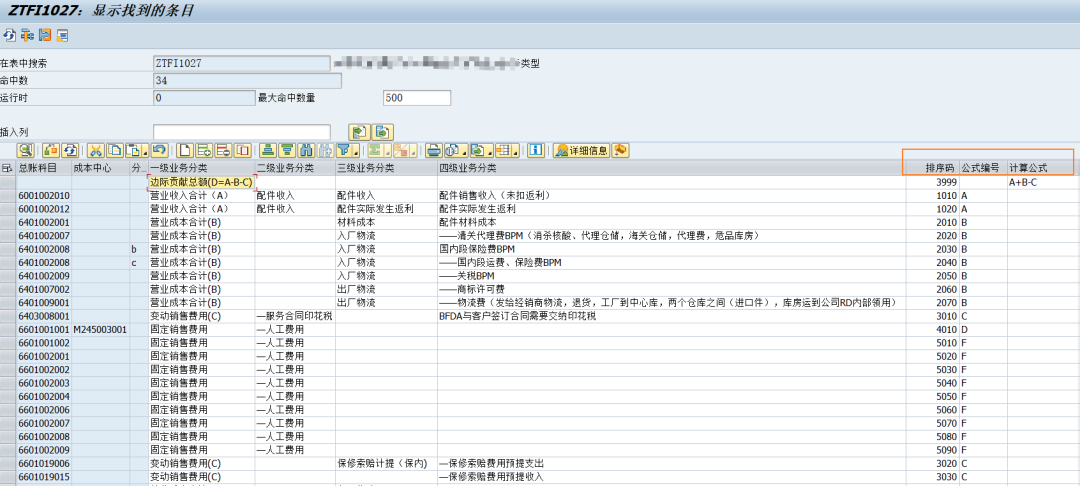Click account cell 6001002012
1080x486 pixels.
[44, 209]
